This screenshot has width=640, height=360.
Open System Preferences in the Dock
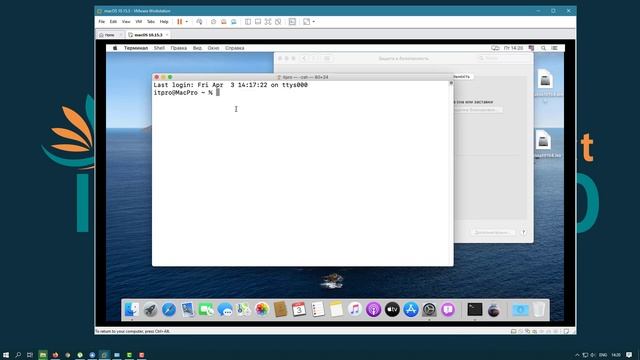tap(429, 310)
